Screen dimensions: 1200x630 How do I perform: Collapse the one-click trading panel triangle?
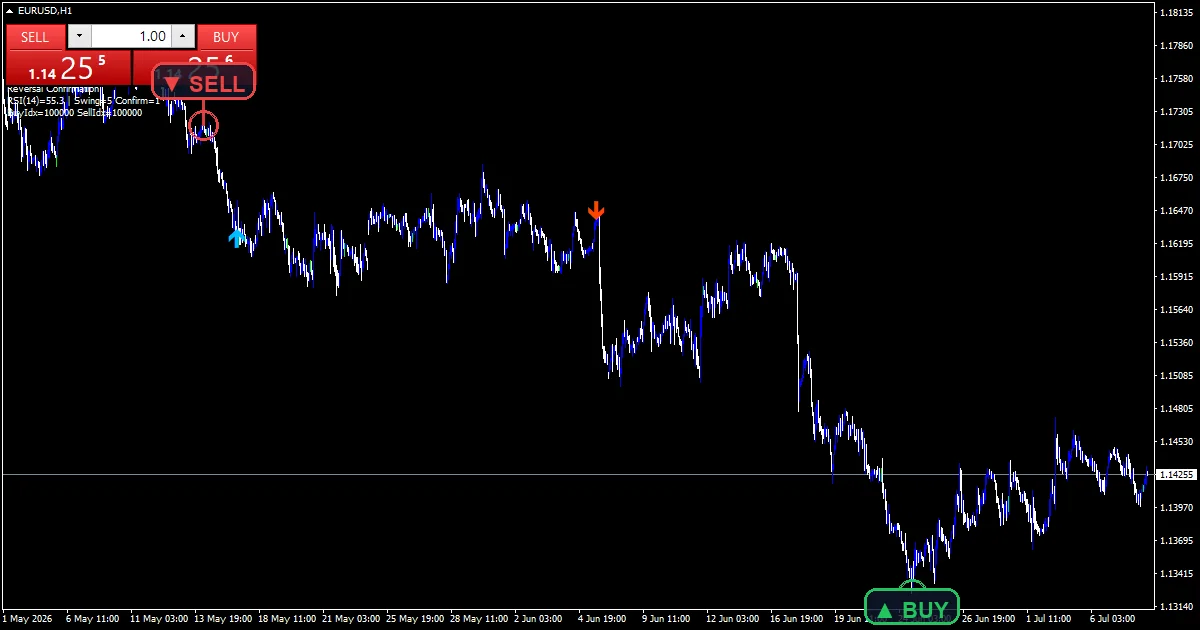click(9, 10)
